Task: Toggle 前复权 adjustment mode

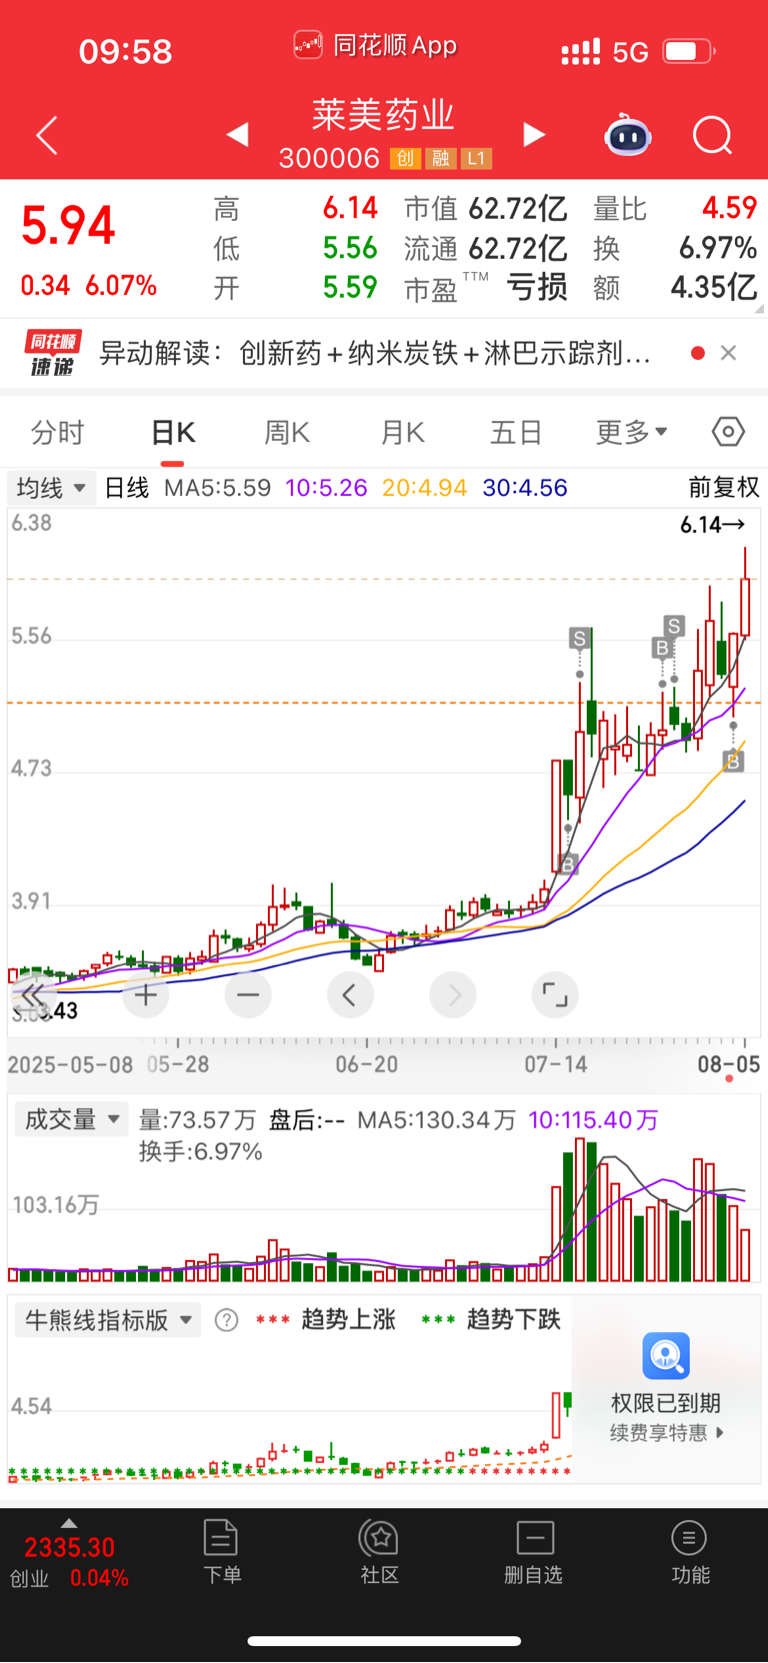Action: (x=724, y=487)
